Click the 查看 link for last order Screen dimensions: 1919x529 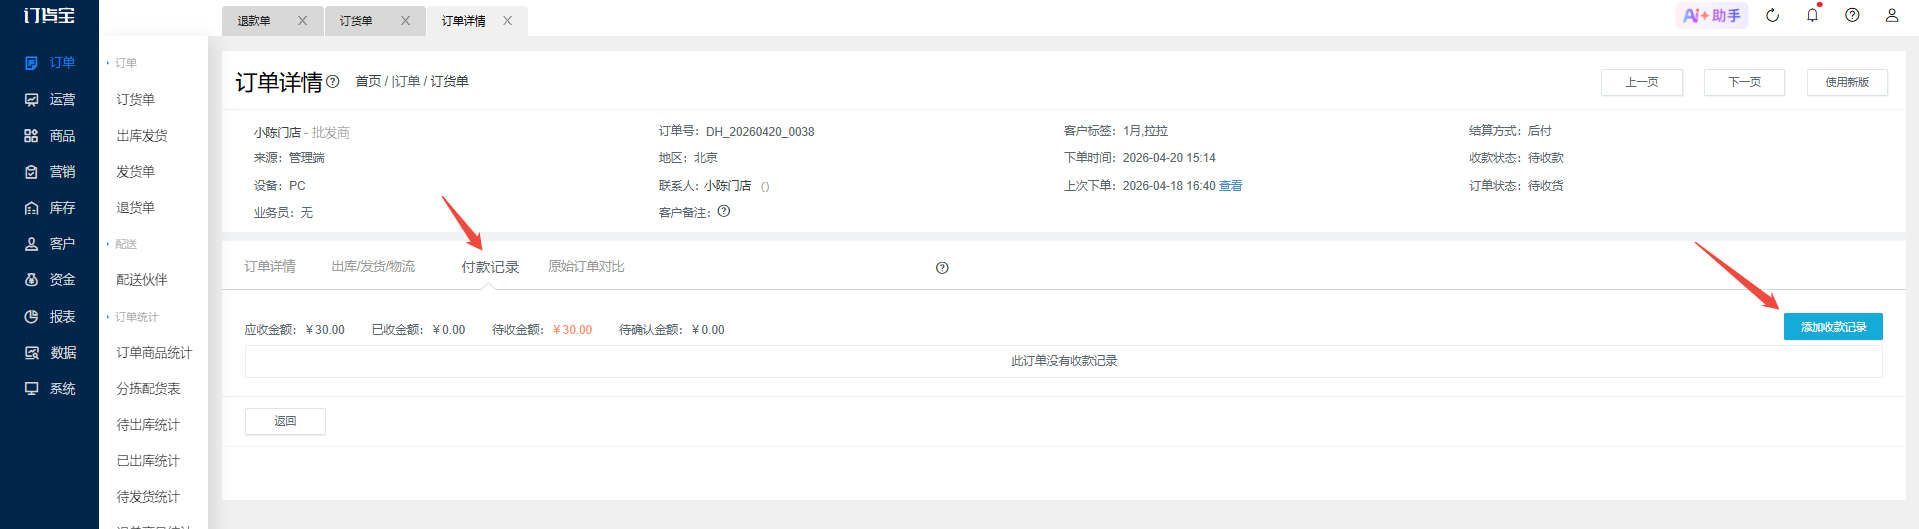click(x=1231, y=186)
